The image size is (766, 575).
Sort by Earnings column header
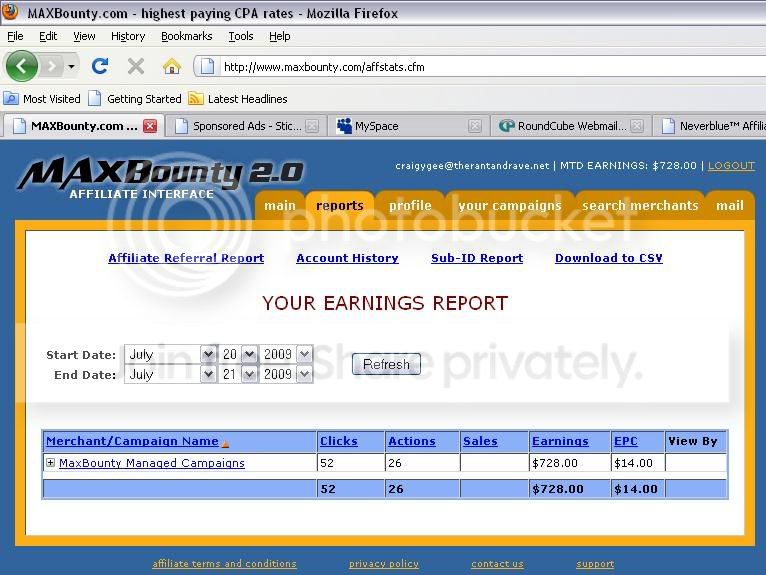(560, 441)
